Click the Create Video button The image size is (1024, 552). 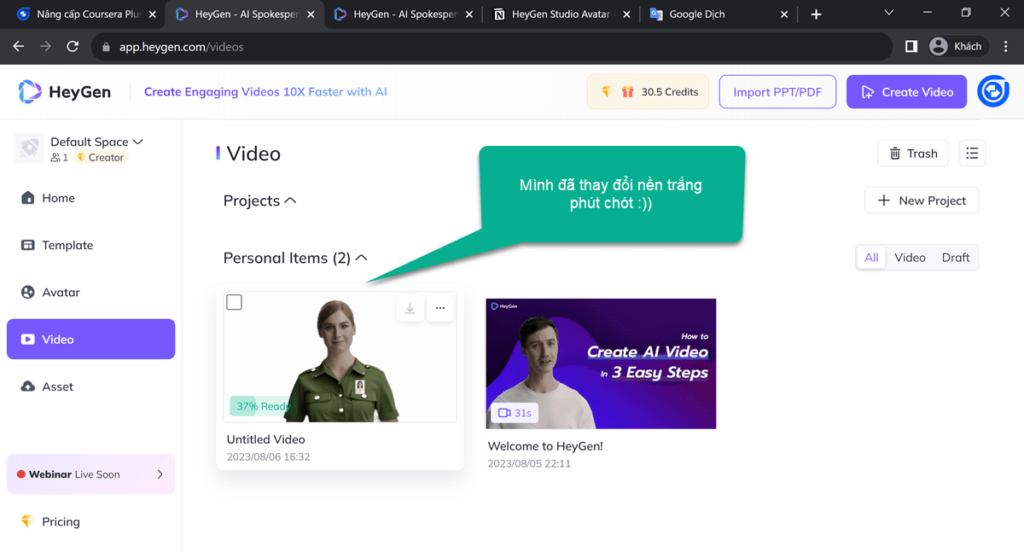(906, 92)
